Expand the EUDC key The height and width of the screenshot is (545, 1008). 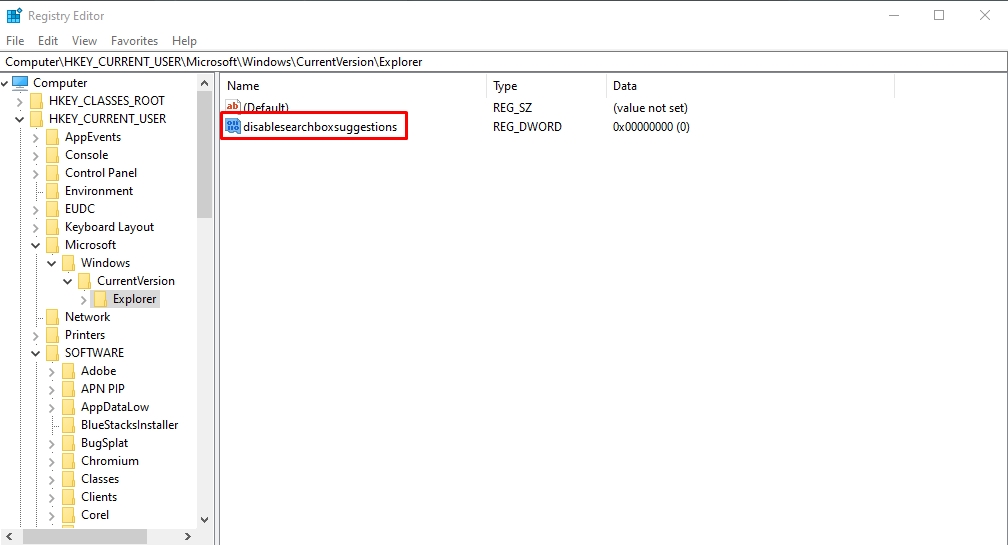click(35, 209)
